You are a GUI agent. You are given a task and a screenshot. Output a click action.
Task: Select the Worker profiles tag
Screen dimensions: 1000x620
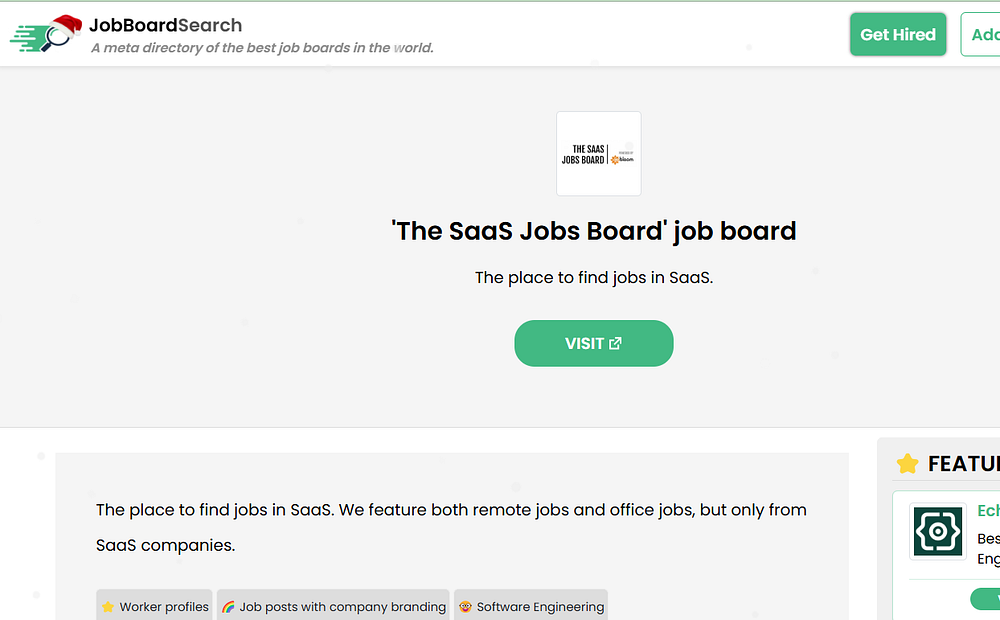tap(155, 606)
